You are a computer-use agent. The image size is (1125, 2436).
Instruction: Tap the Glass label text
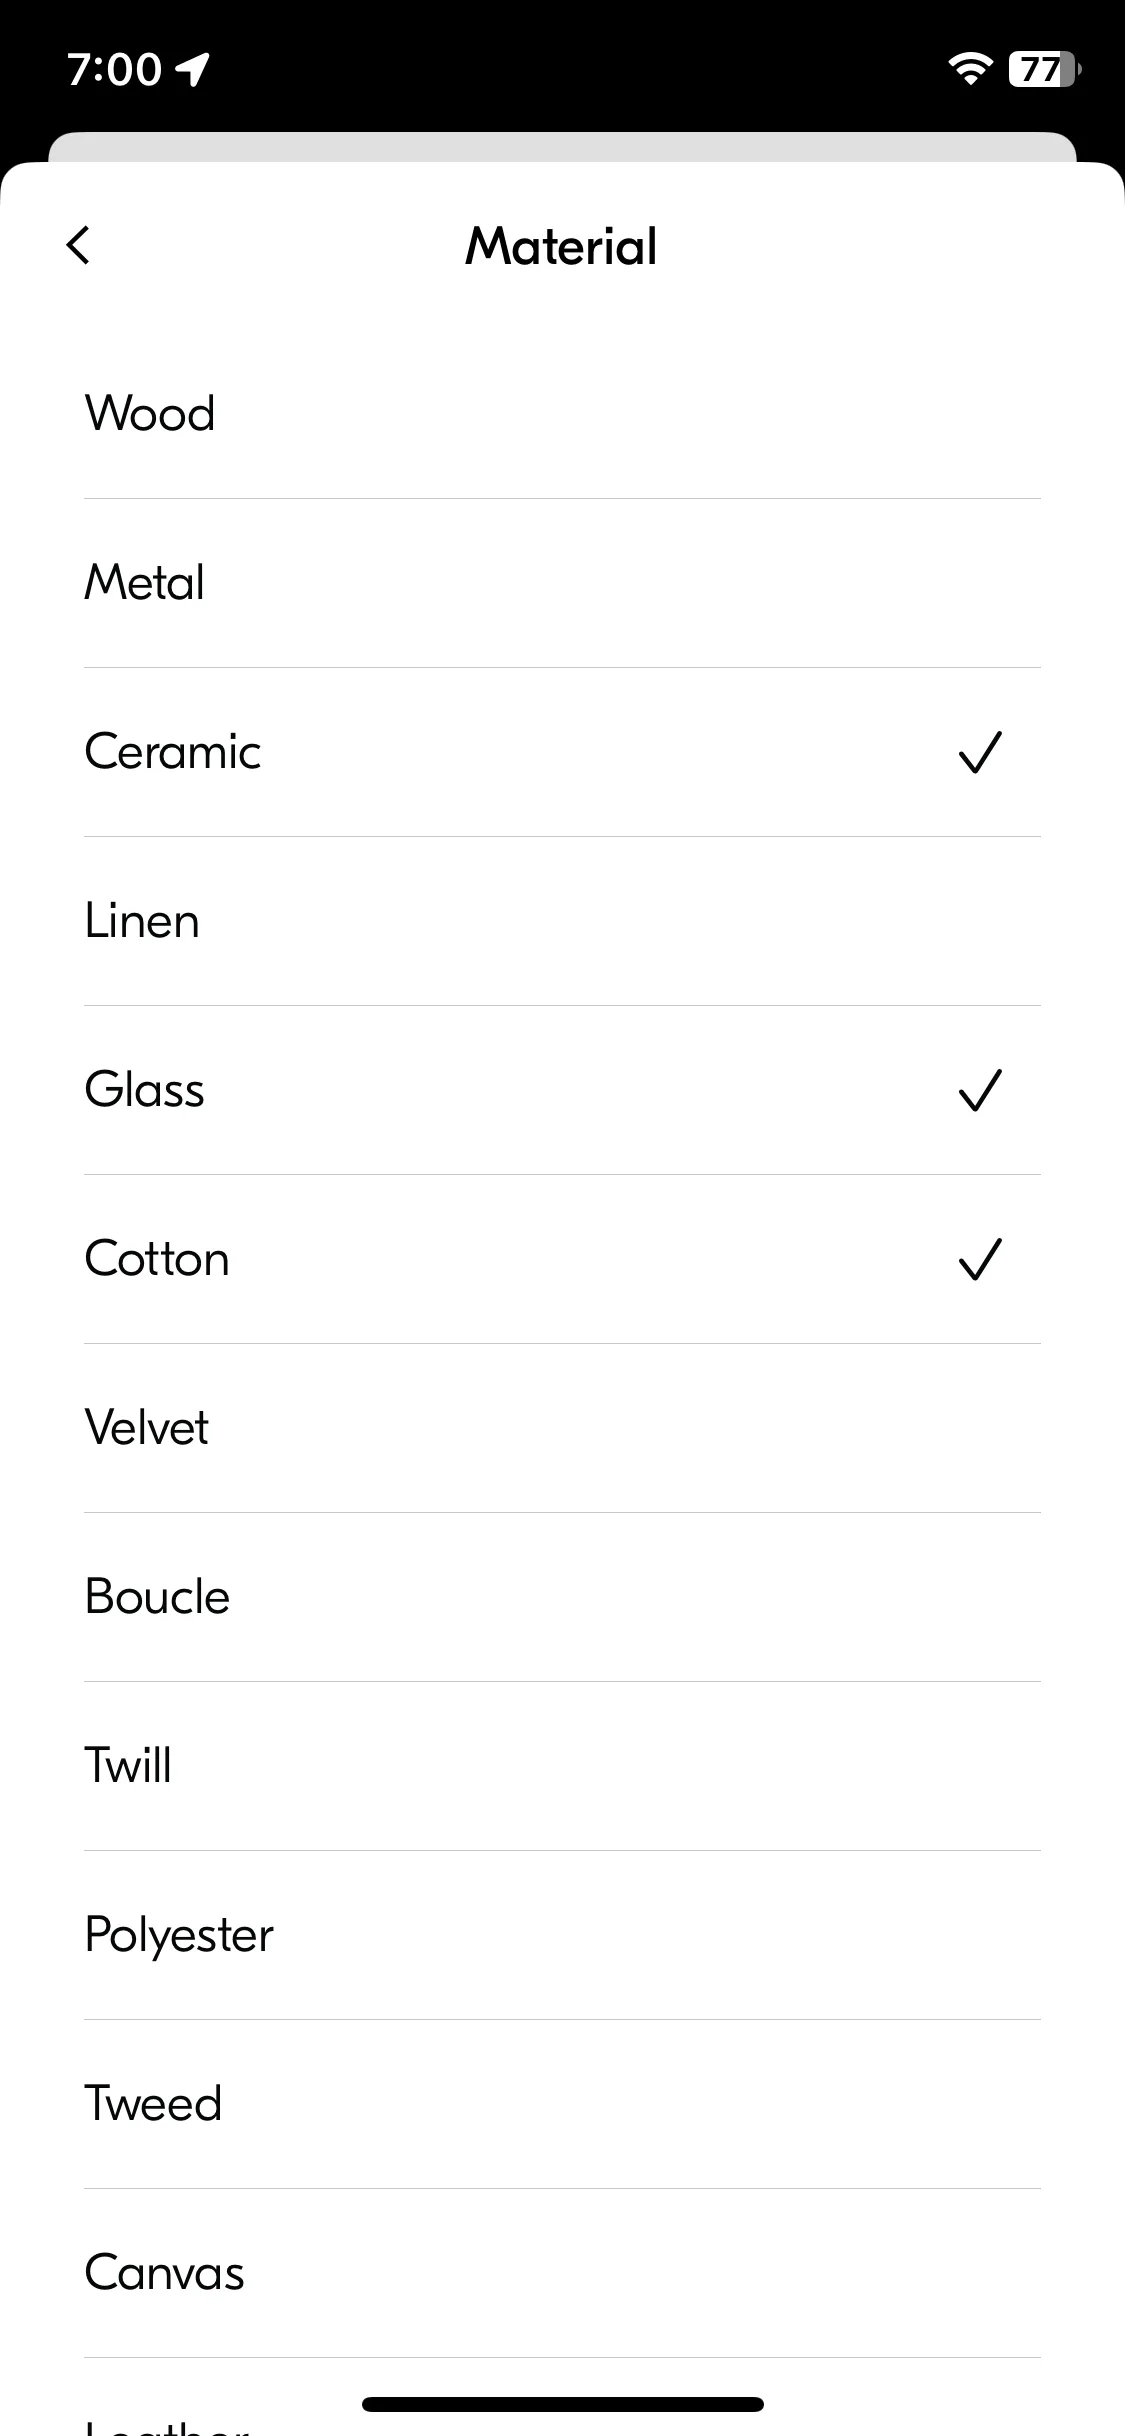tap(145, 1090)
